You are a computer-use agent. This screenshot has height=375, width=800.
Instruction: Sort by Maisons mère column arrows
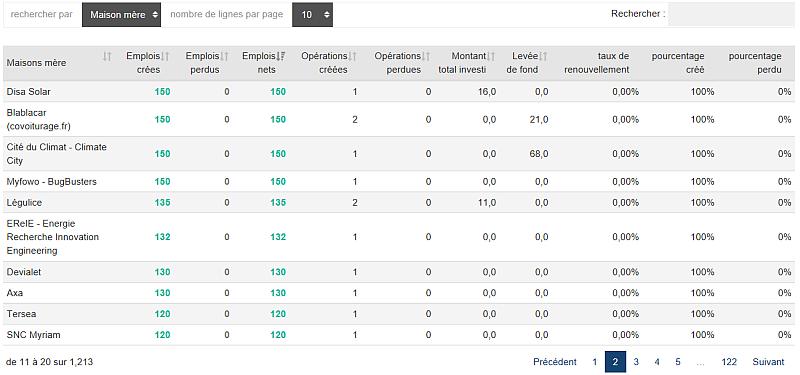(107, 56)
